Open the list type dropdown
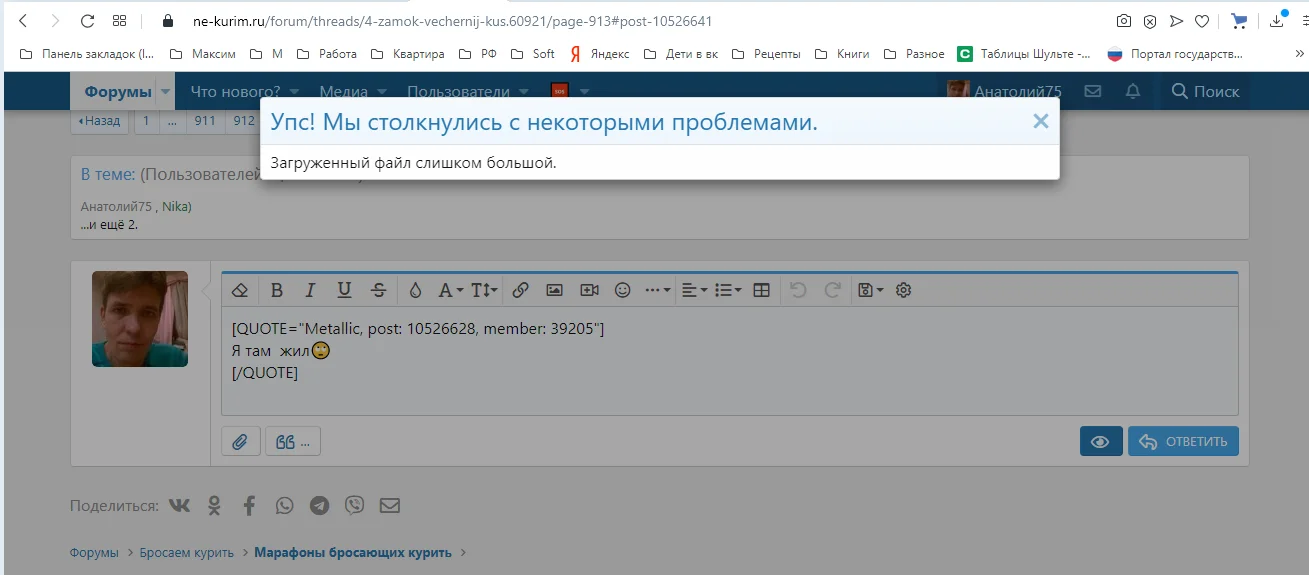 tap(729, 290)
